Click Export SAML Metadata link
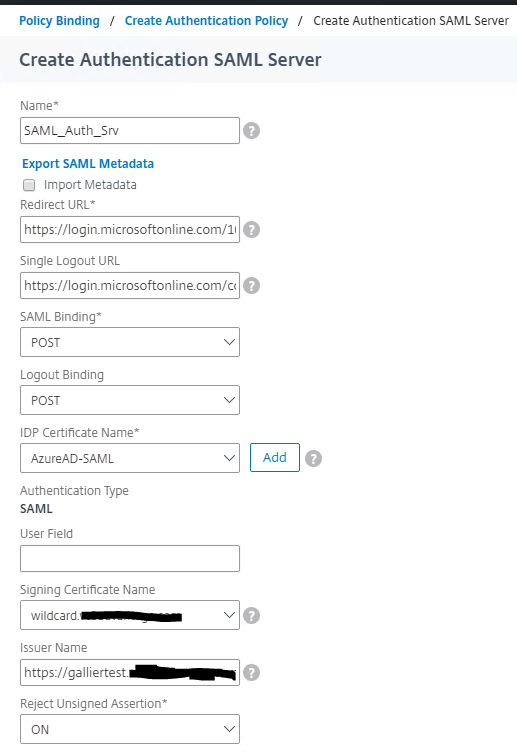 coord(88,163)
